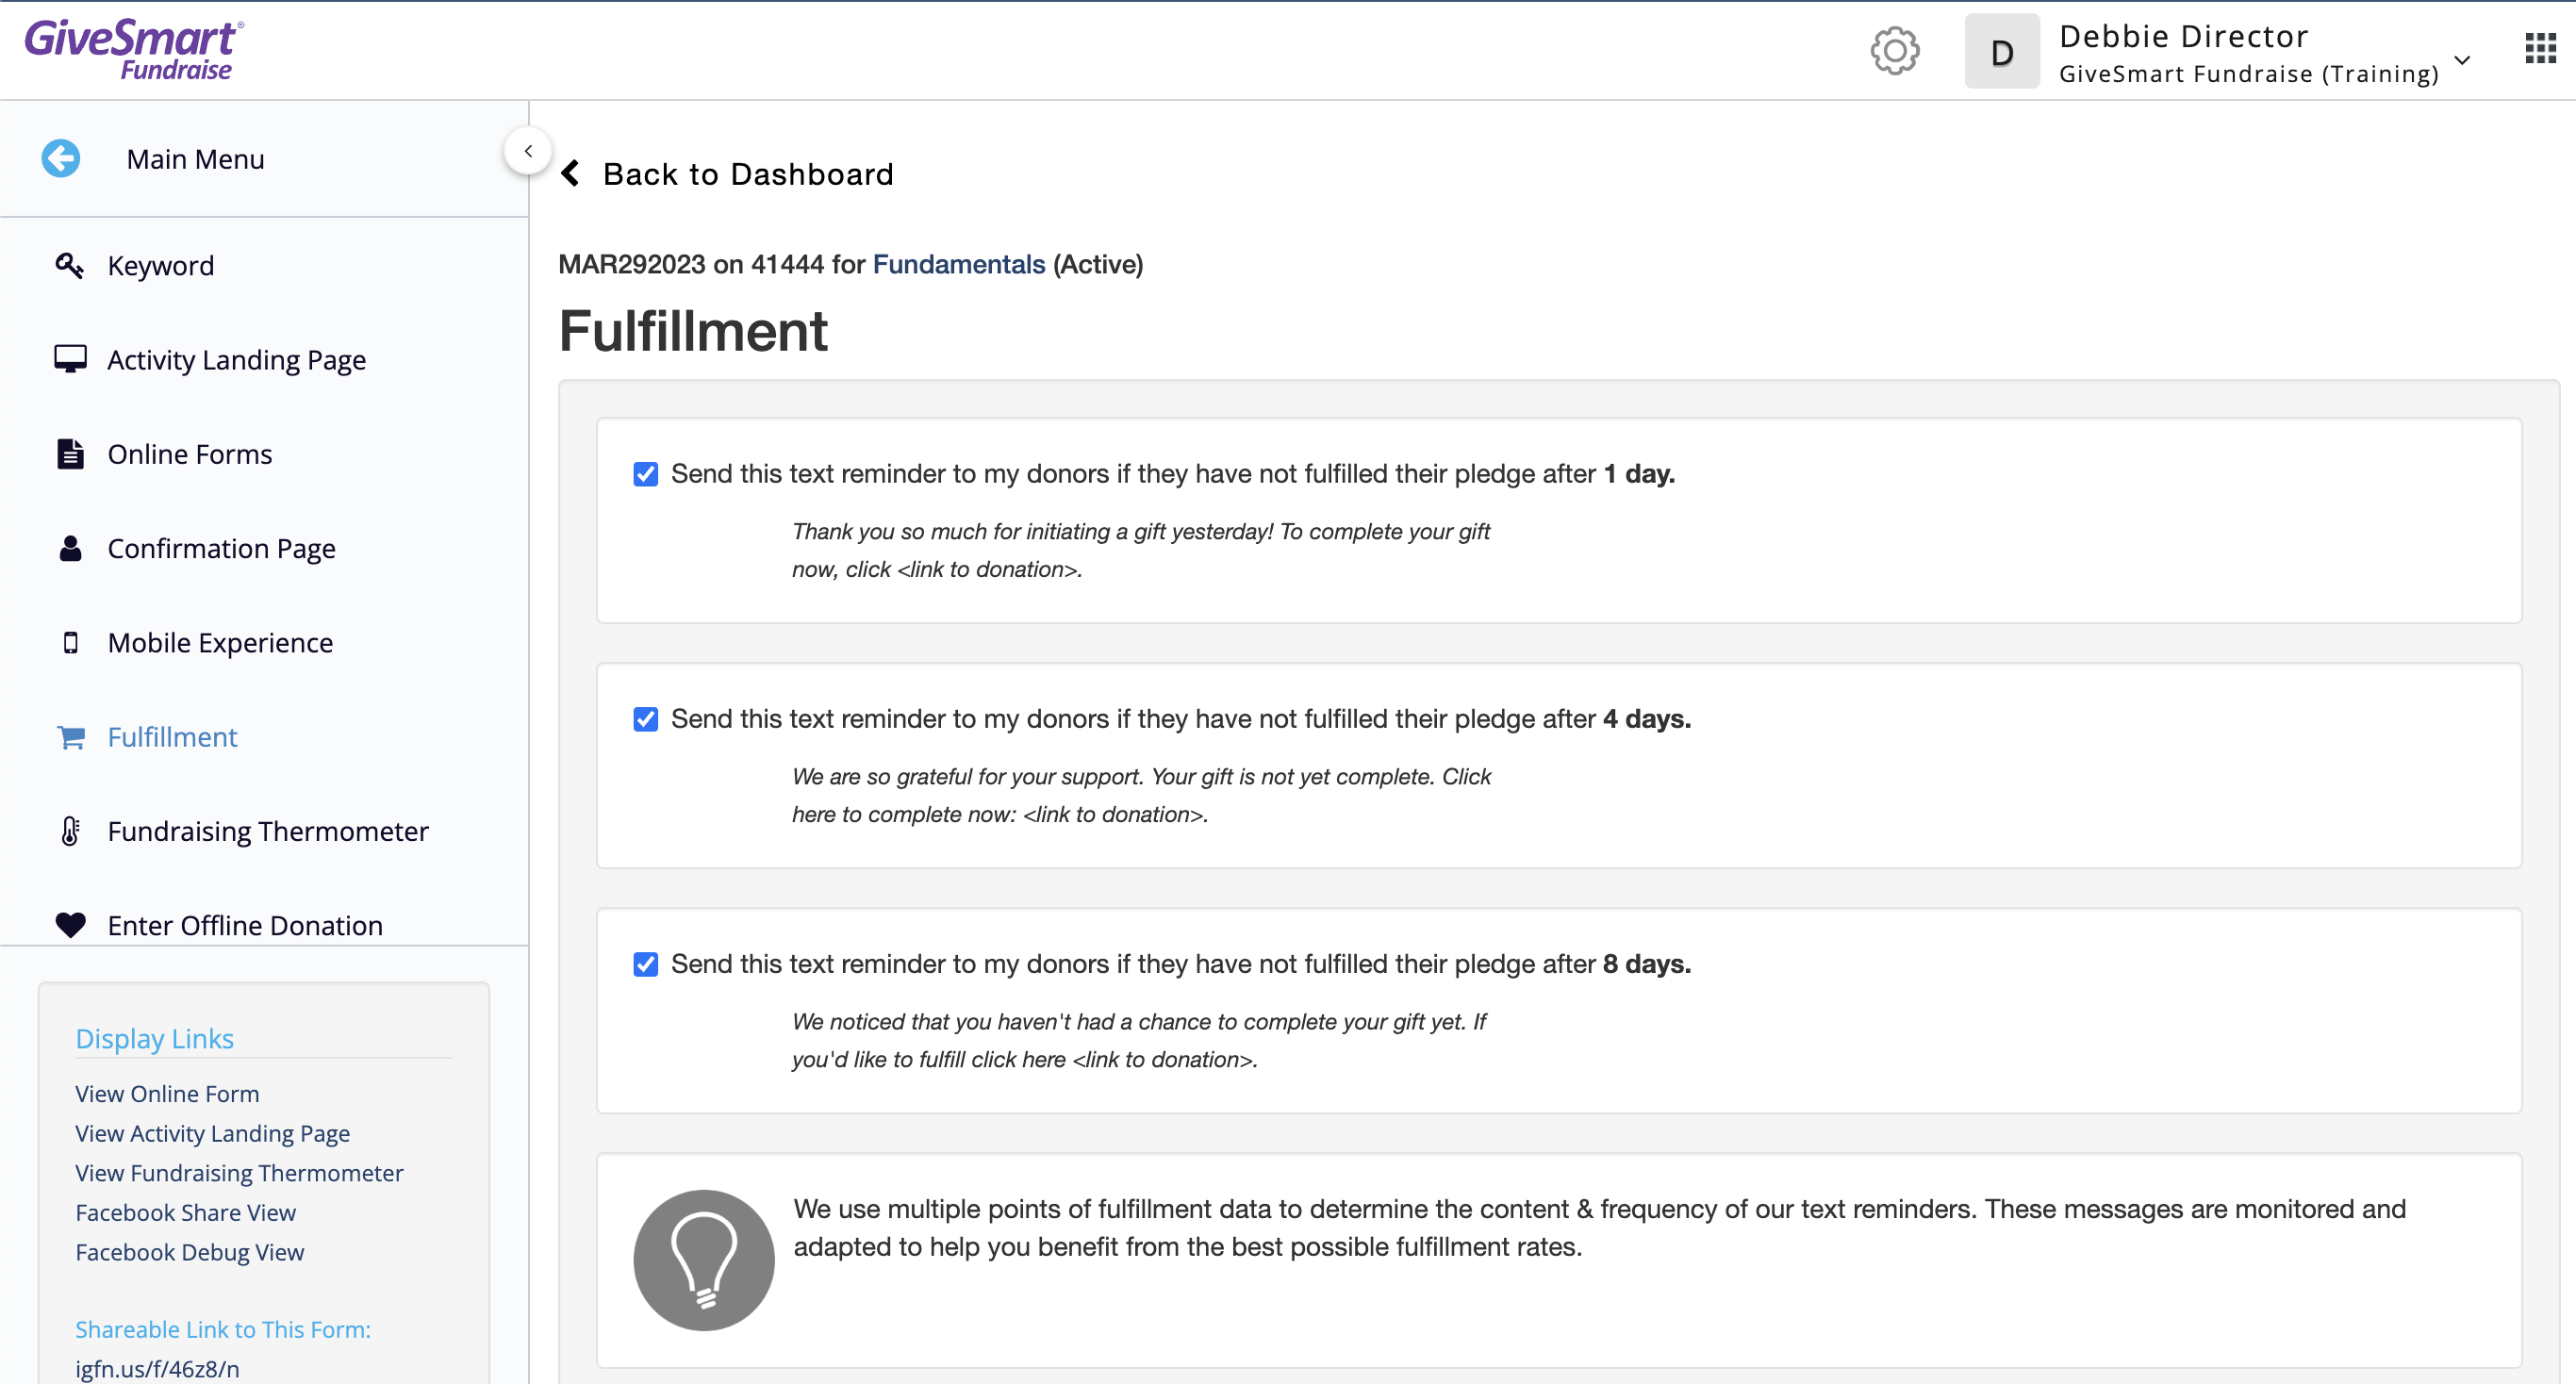Open the apps grid icon
This screenshot has width=2576, height=1384.
2540,48
